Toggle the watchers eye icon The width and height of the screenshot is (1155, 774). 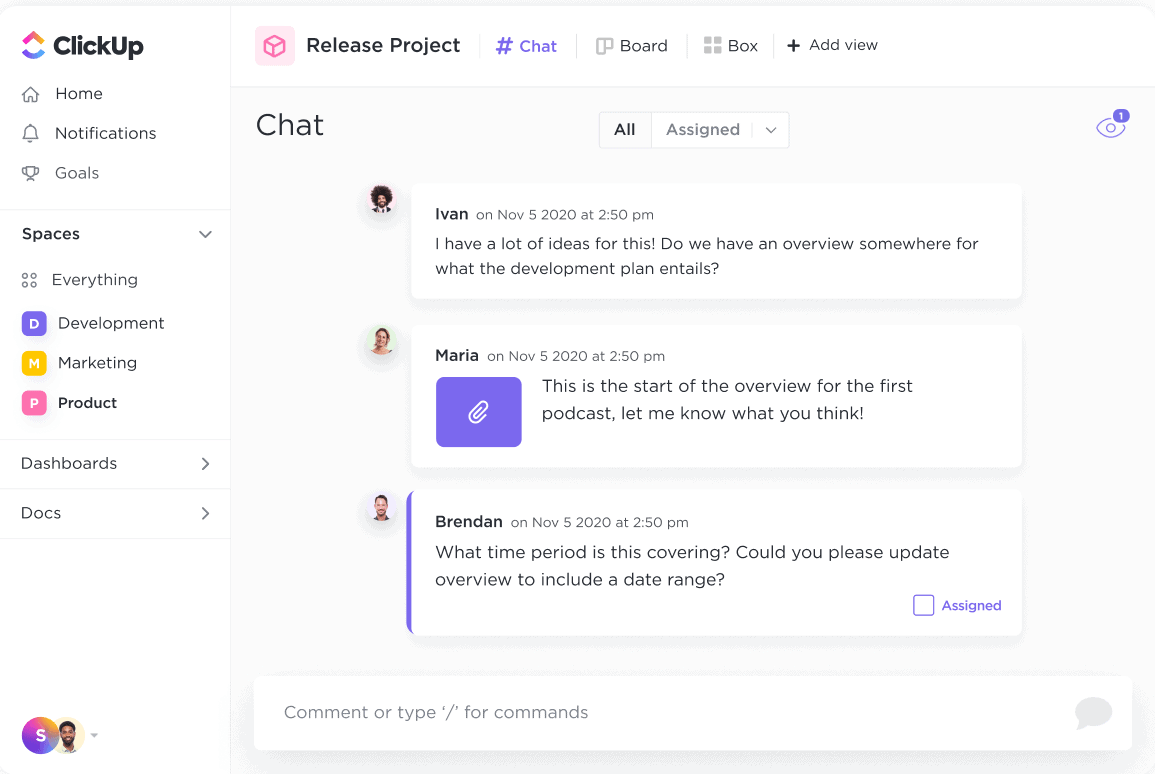1110,128
